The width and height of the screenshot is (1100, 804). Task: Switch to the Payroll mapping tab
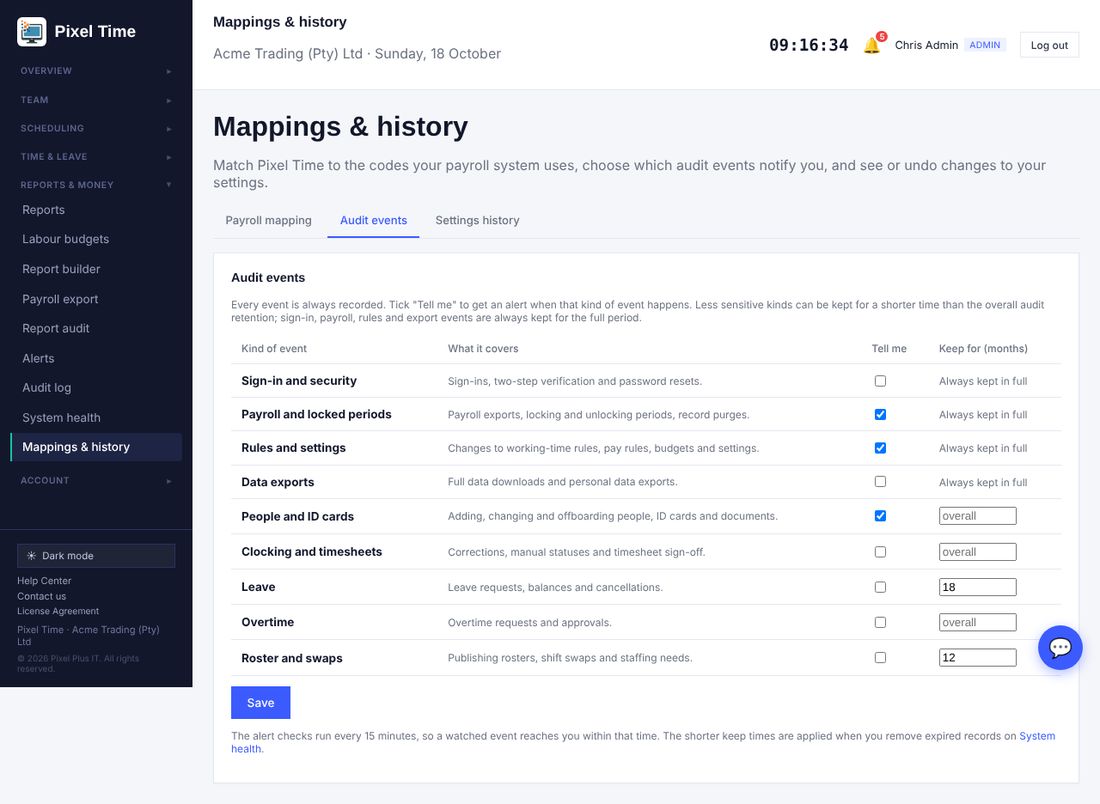[x=269, y=220]
